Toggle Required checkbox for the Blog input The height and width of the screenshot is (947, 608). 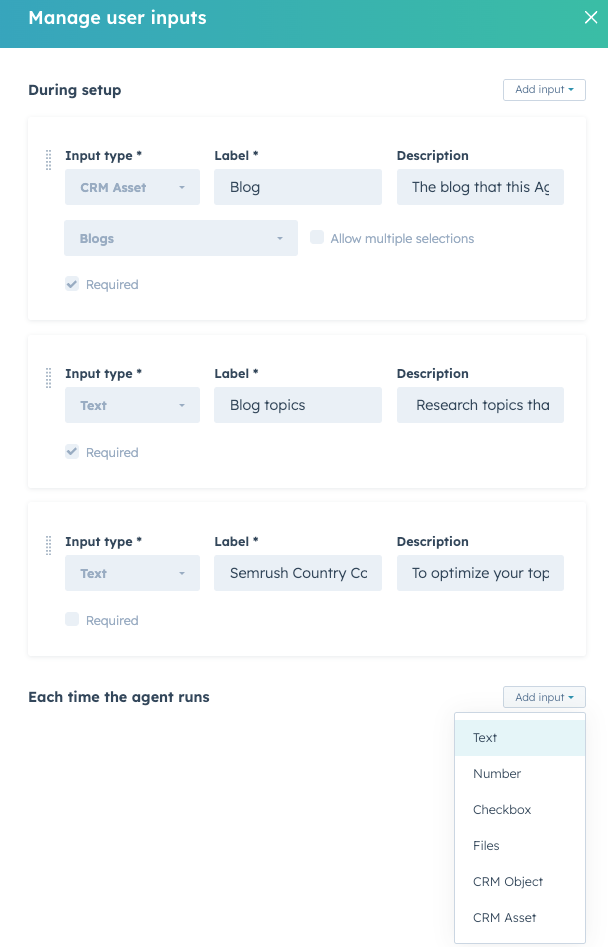[x=72, y=284]
